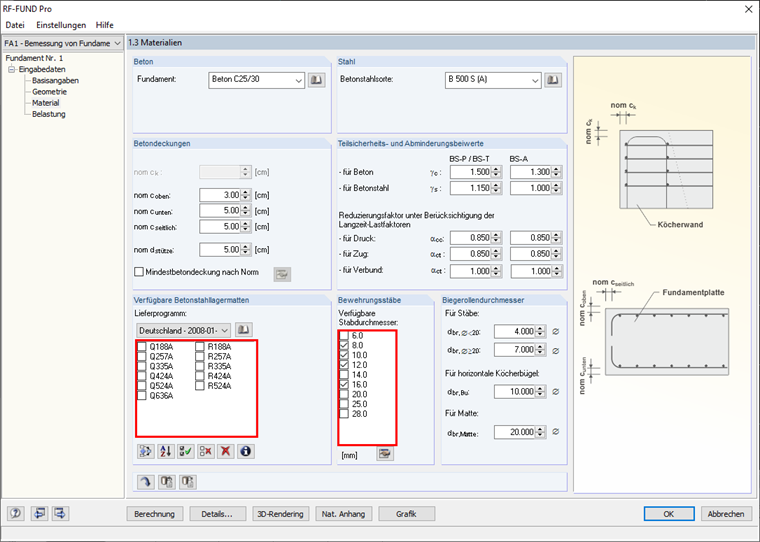Image resolution: width=760 pixels, height=542 pixels.
Task: Select Basisangaben in the navigation tree
Action: [x=55, y=80]
